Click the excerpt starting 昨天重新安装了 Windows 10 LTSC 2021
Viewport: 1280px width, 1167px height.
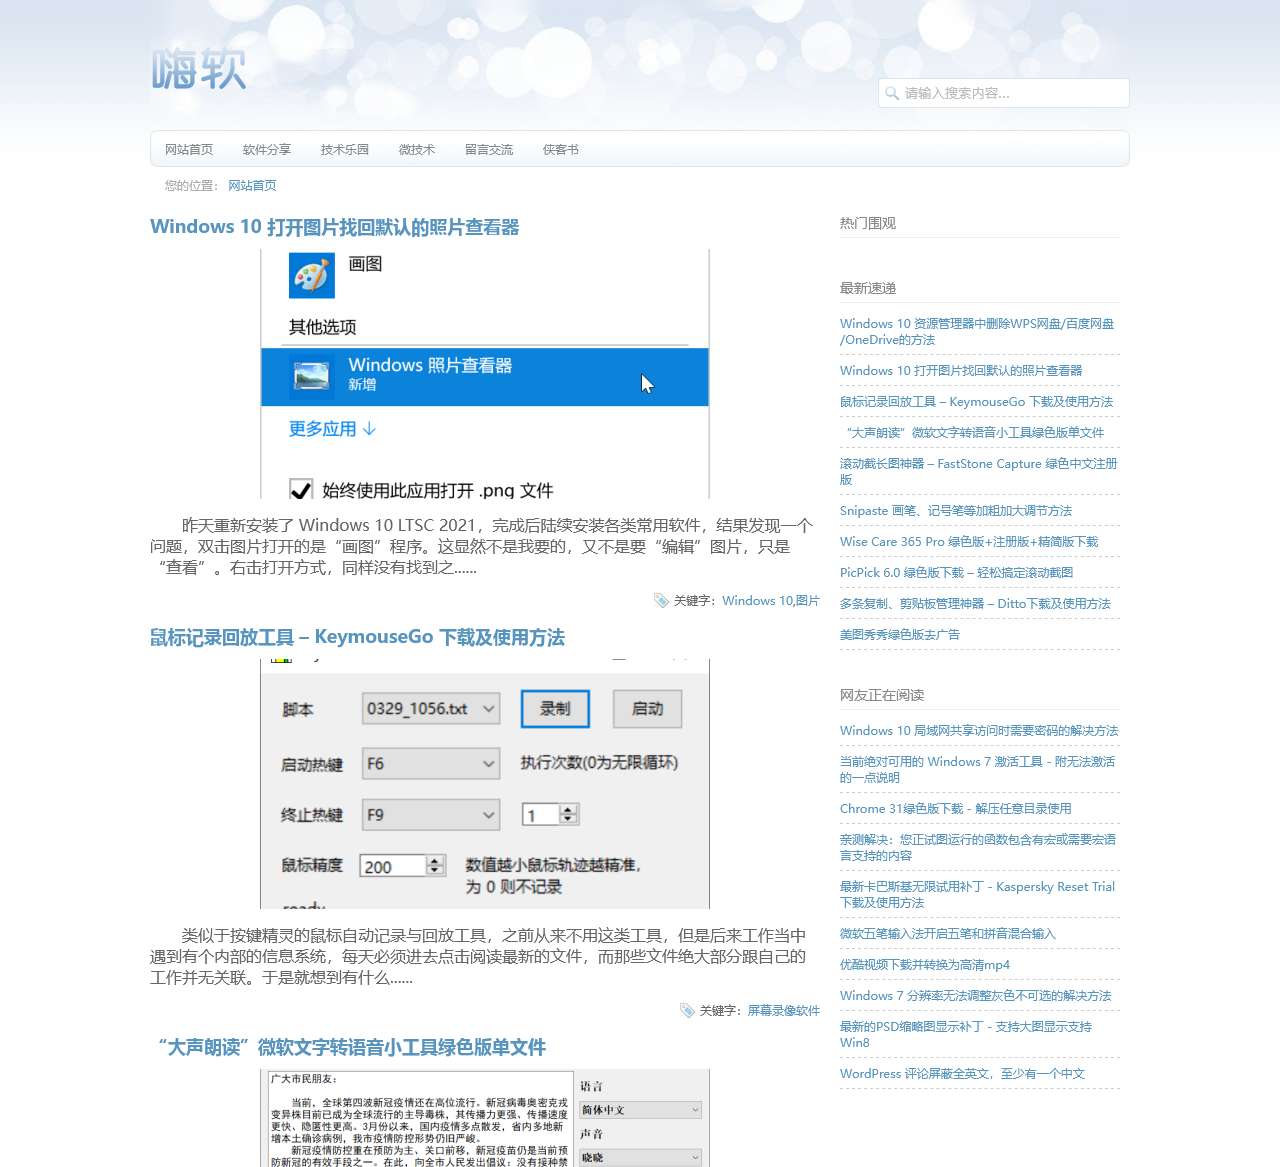482,546
